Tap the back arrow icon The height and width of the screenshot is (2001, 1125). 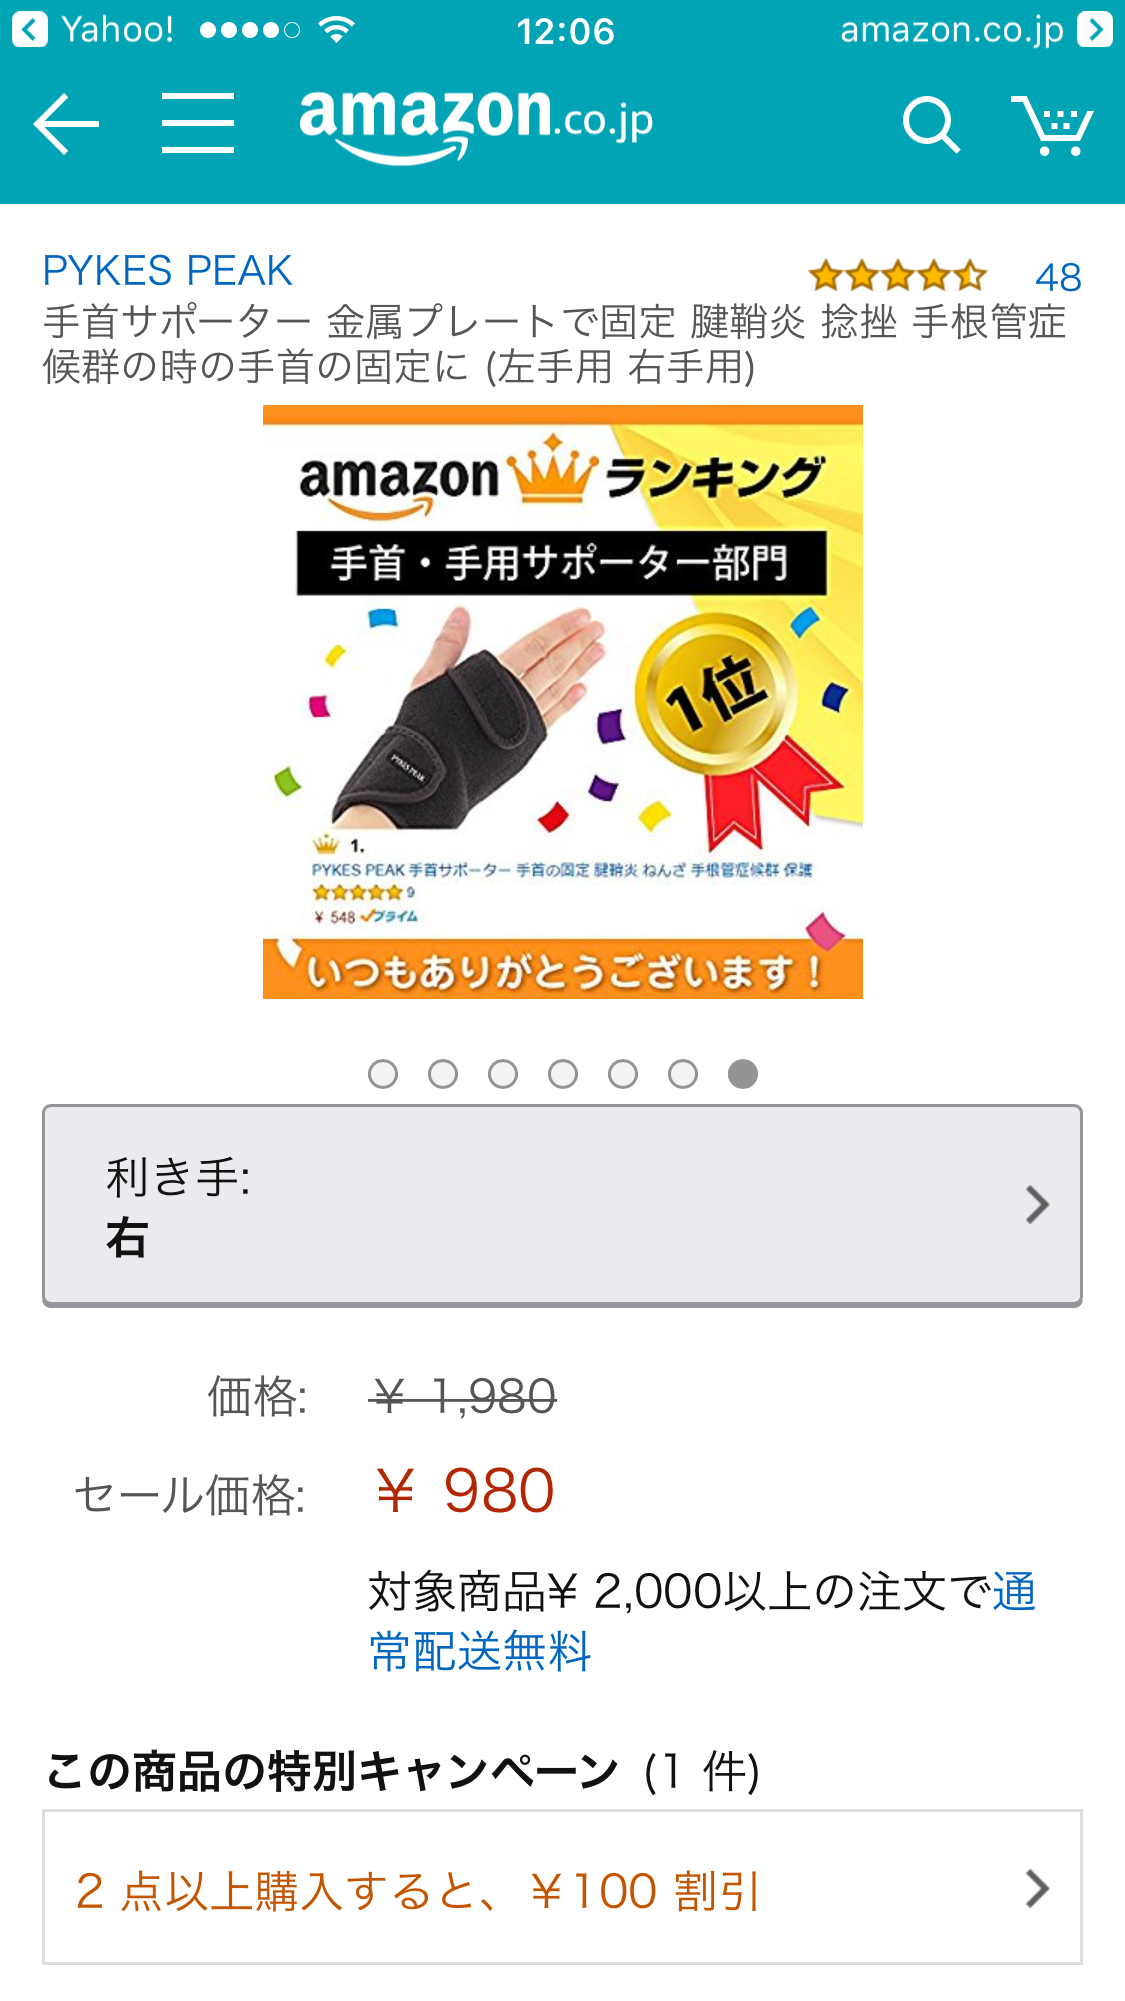66,124
